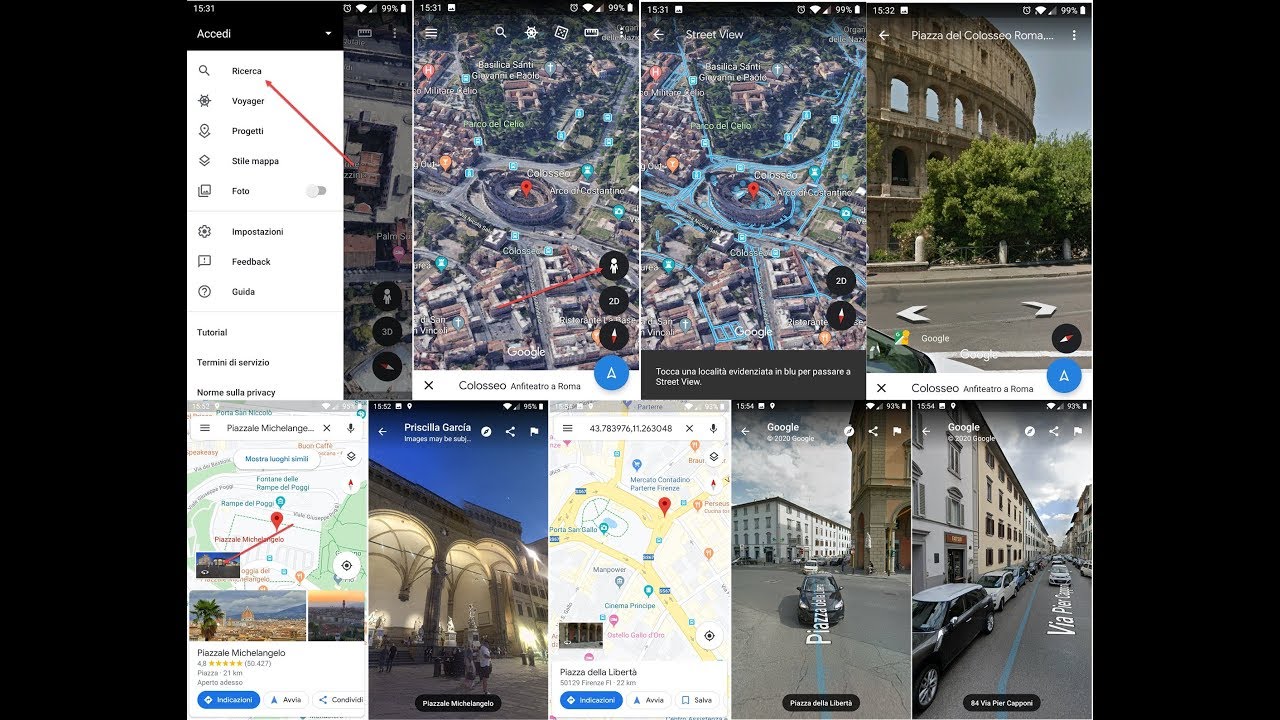Tap my-location button on Piazzale Michelangelo map

347,565
